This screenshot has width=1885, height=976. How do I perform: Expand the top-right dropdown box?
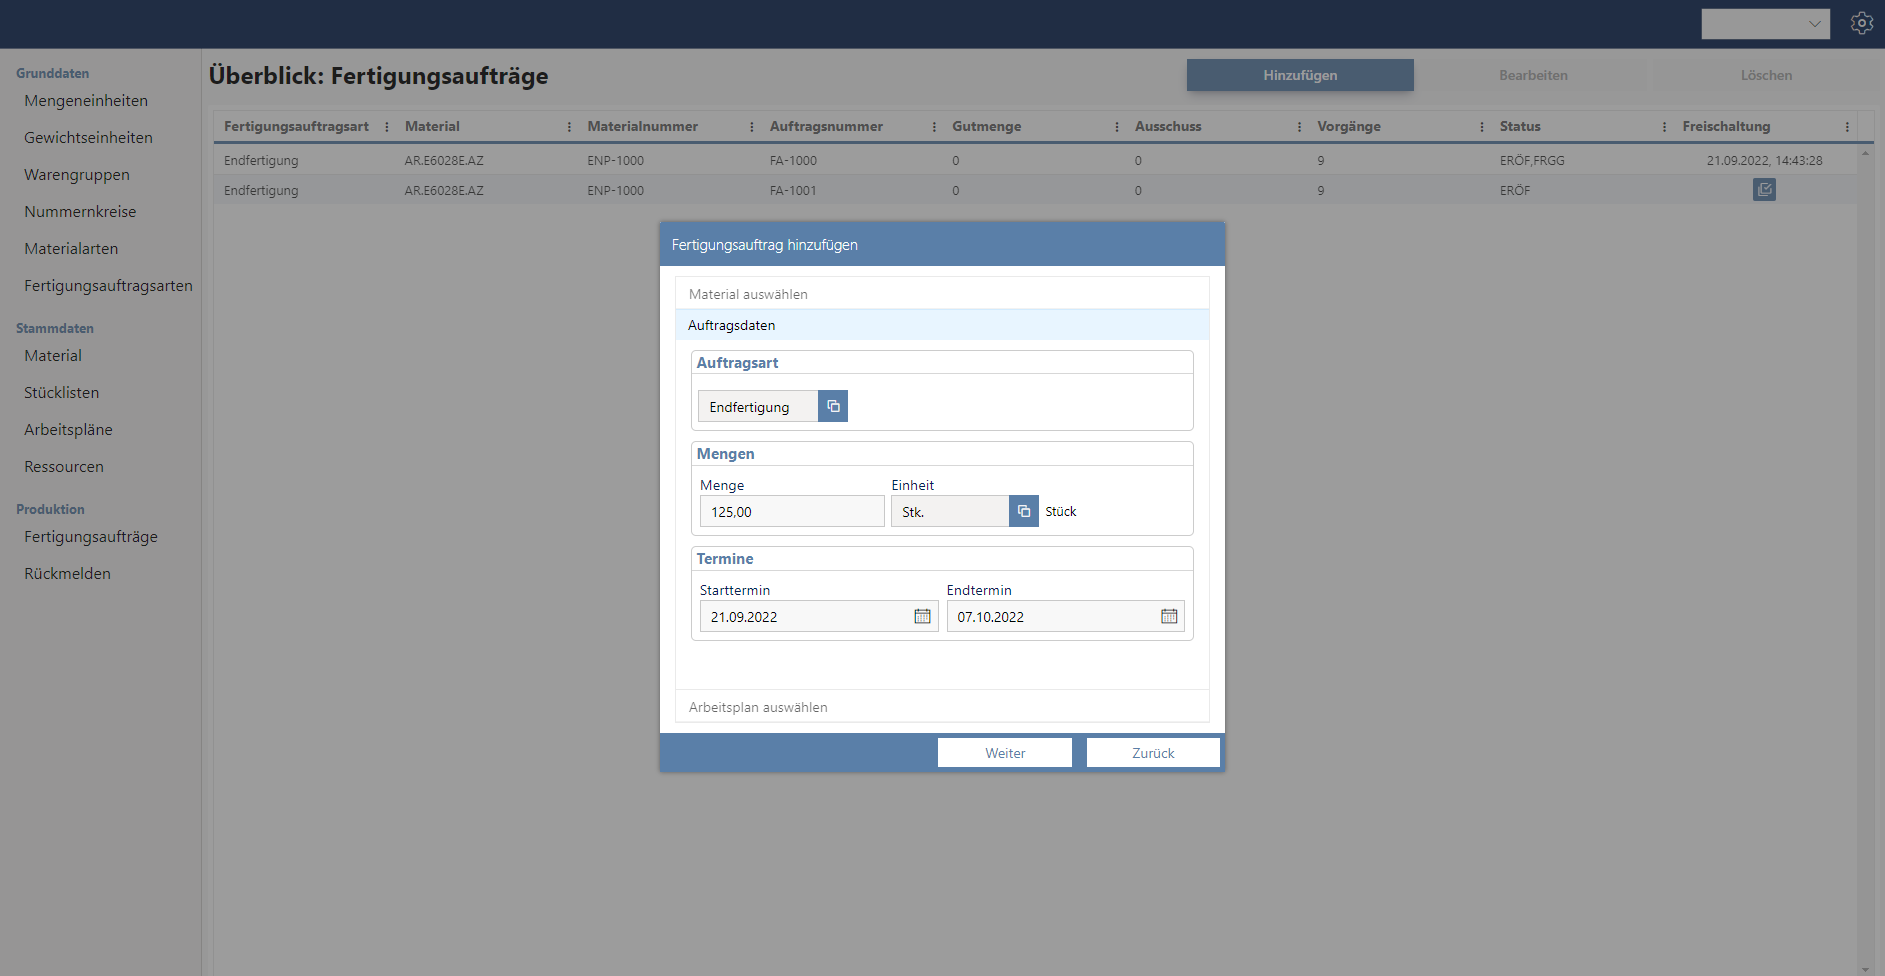click(x=1765, y=24)
